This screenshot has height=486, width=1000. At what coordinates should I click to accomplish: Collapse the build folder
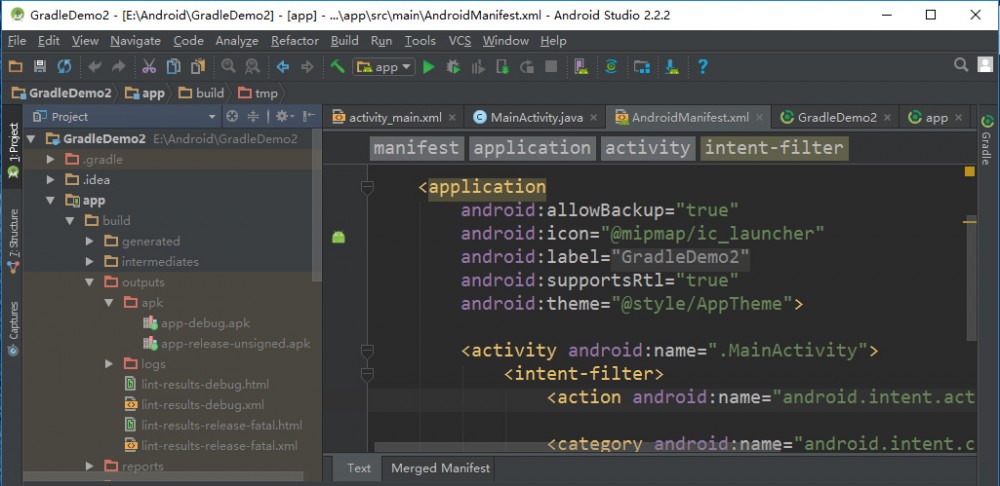tap(70, 221)
